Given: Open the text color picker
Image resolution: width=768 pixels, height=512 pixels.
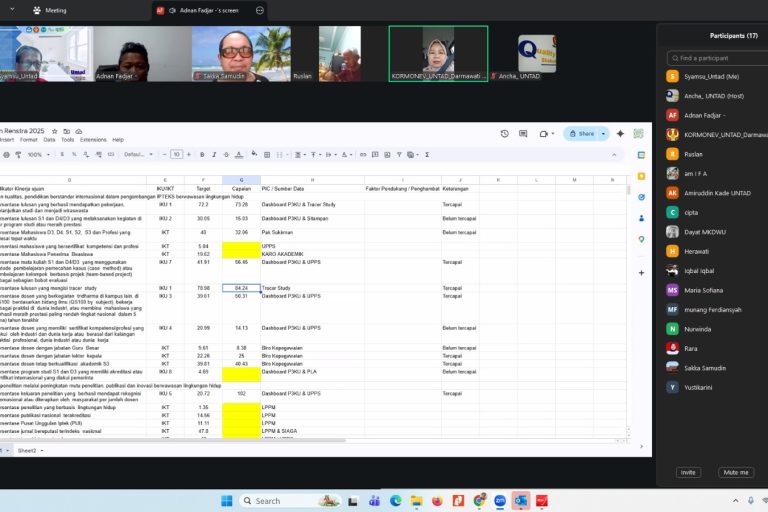Looking at the screenshot, I should click(x=239, y=155).
